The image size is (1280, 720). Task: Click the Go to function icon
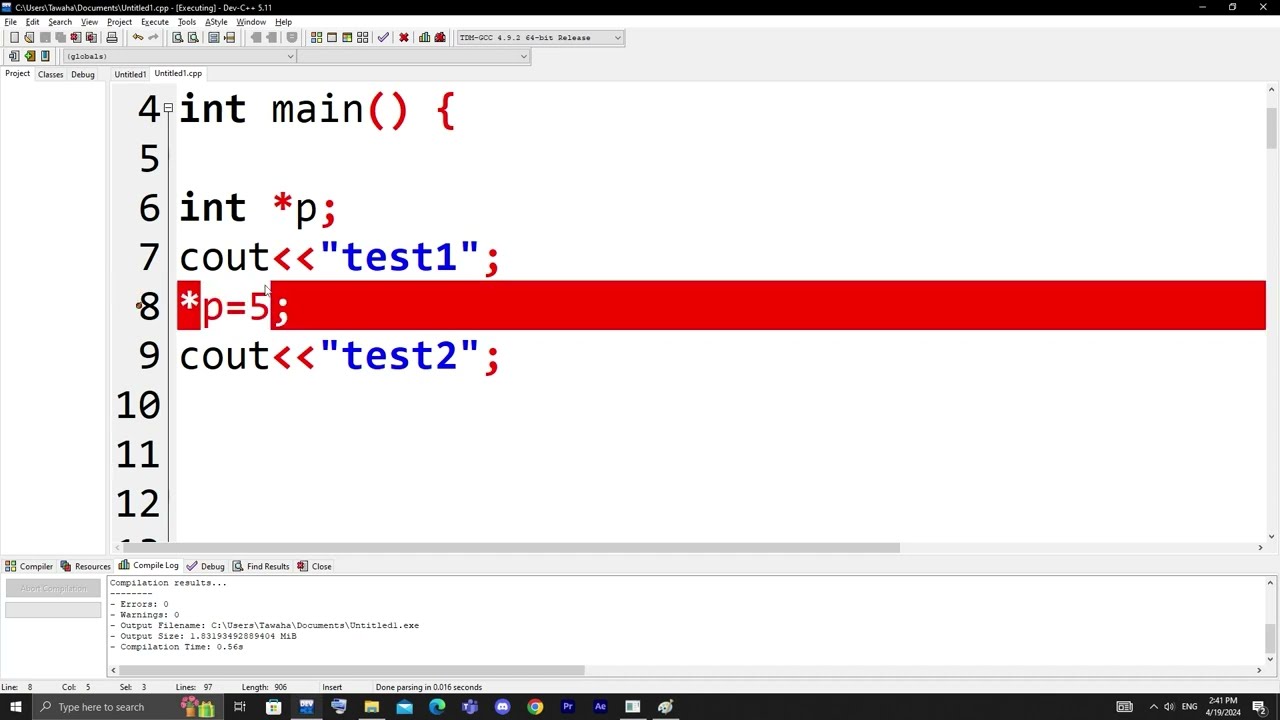click(213, 37)
